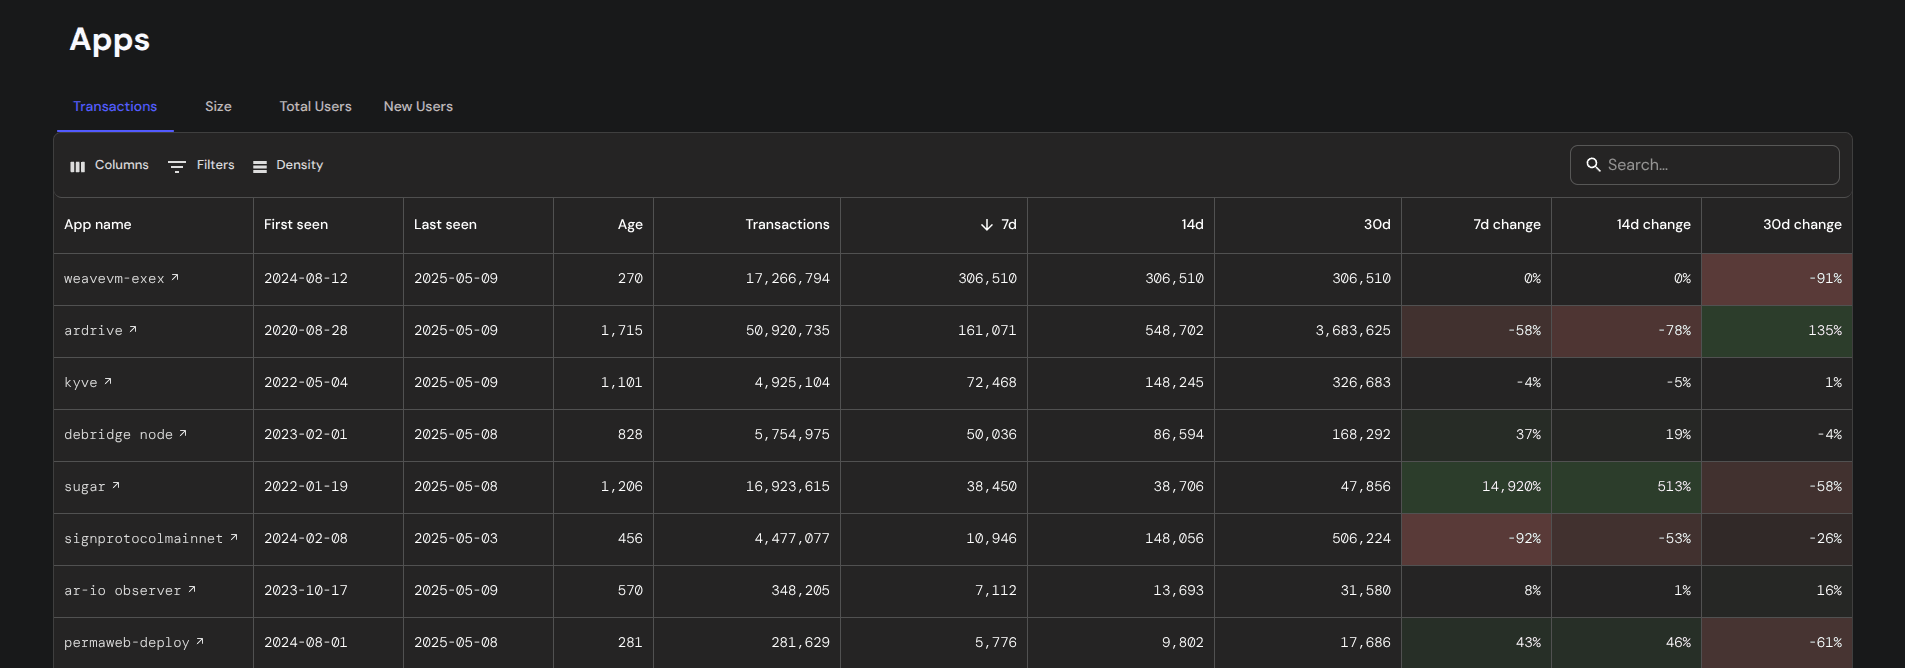Image resolution: width=1905 pixels, height=668 pixels.
Task: Open permaweb-deploy external link icon
Action: [200, 642]
